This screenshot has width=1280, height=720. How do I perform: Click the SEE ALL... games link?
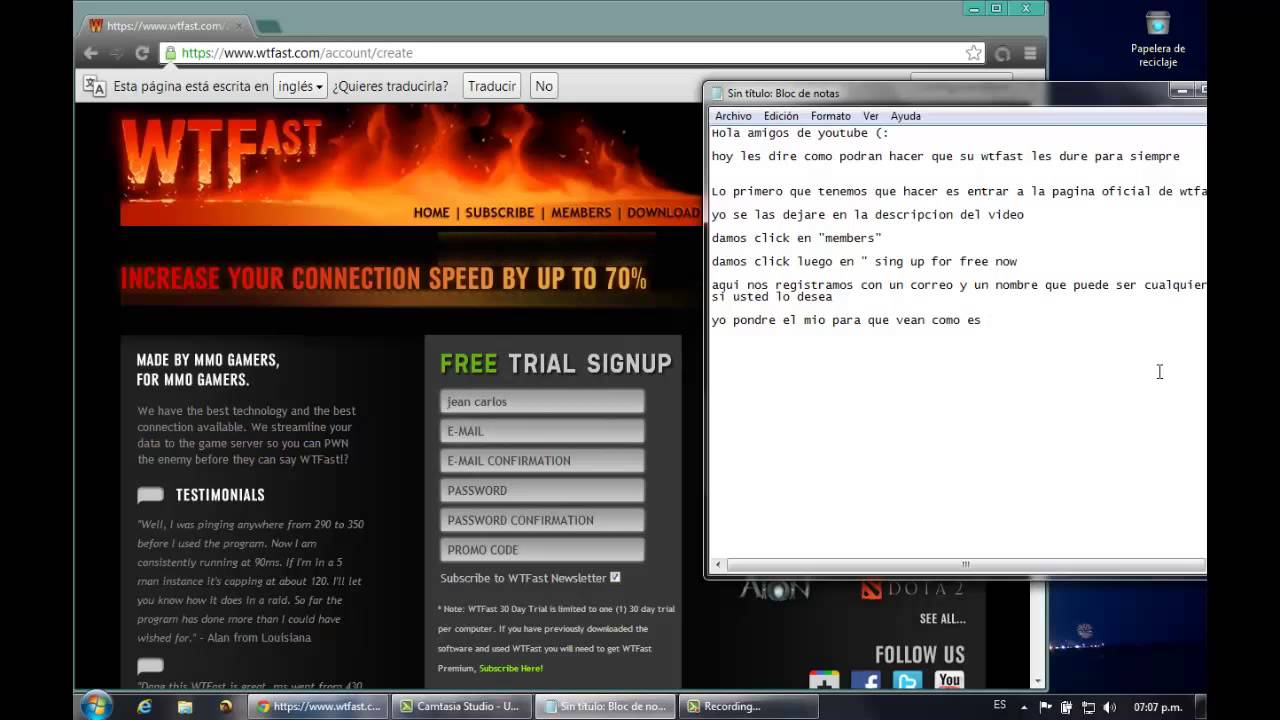click(942, 619)
